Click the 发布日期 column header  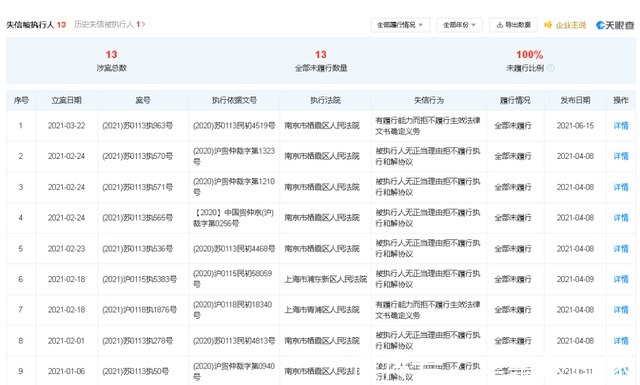pyautogui.click(x=575, y=100)
